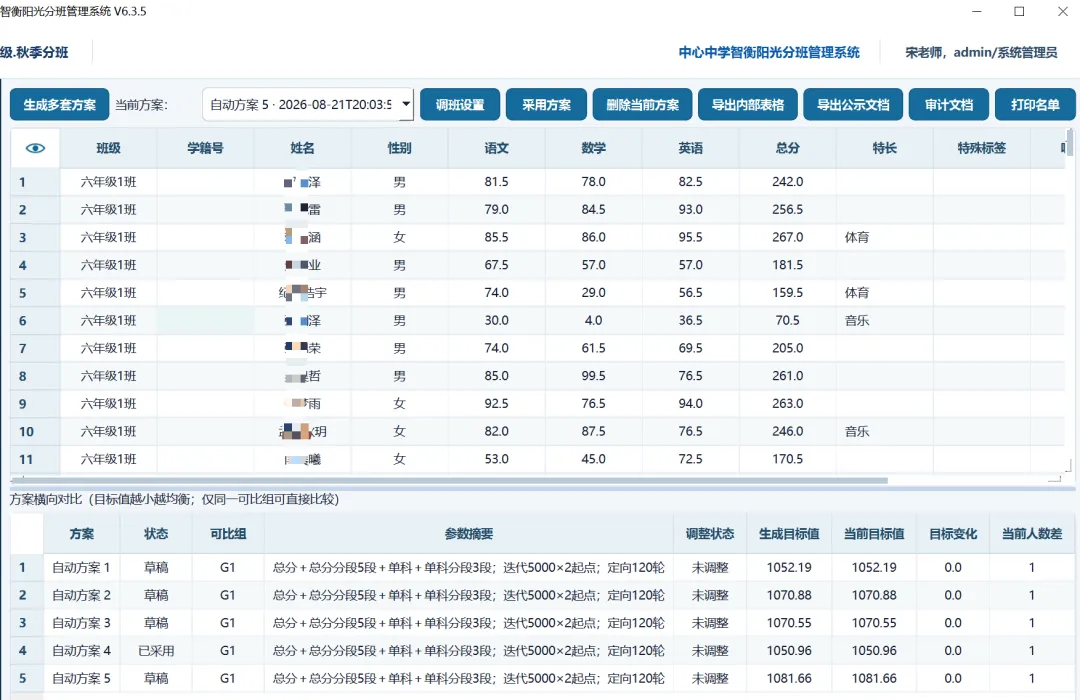The height and width of the screenshot is (700, 1080).
Task: Click the 打印名单 button
Action: (x=1035, y=105)
